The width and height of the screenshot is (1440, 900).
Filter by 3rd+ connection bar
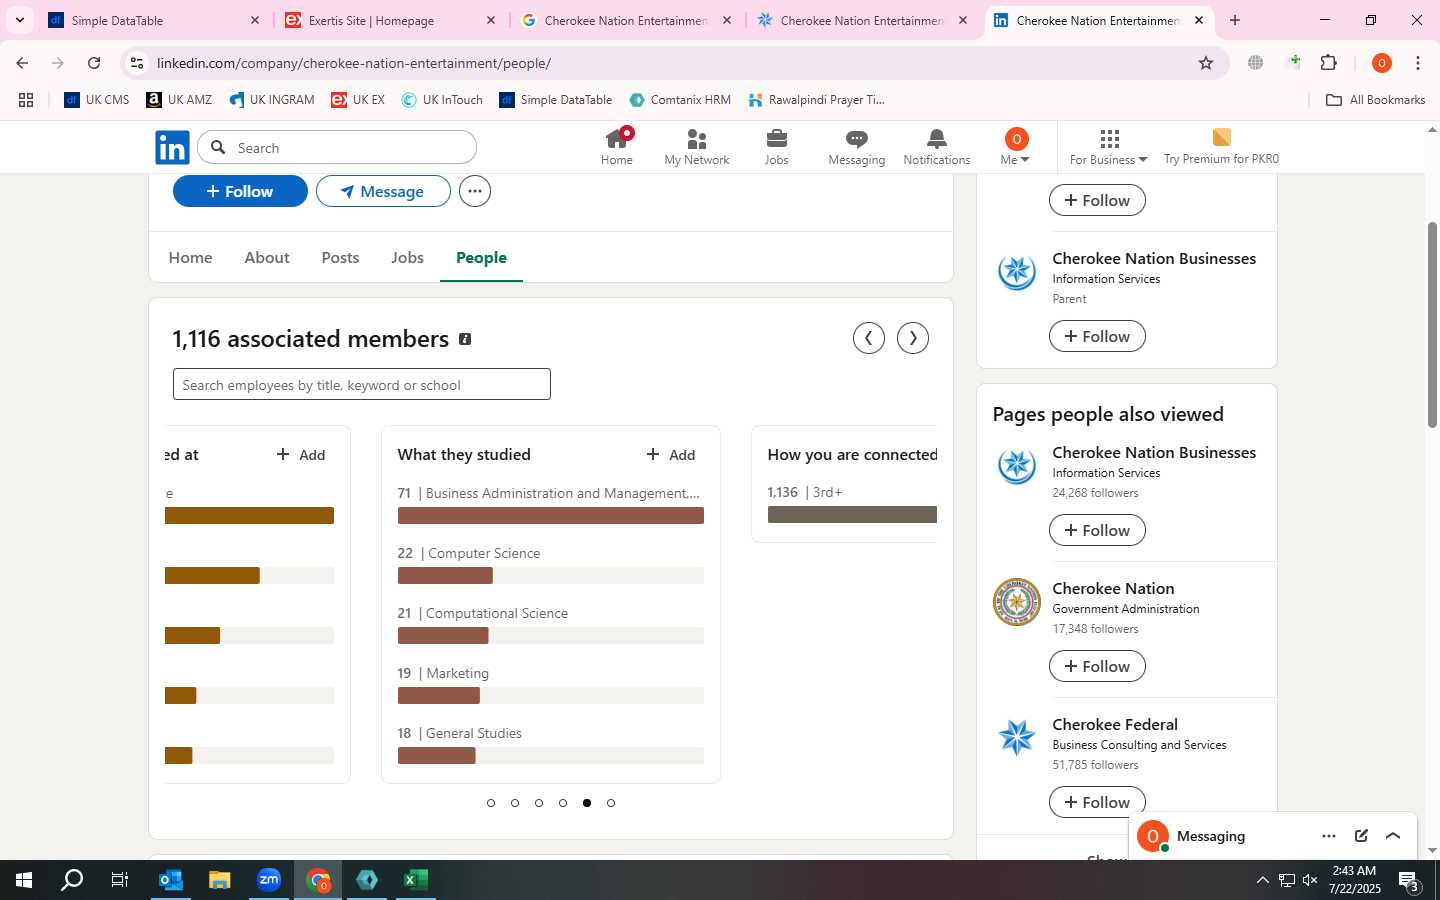click(x=852, y=514)
